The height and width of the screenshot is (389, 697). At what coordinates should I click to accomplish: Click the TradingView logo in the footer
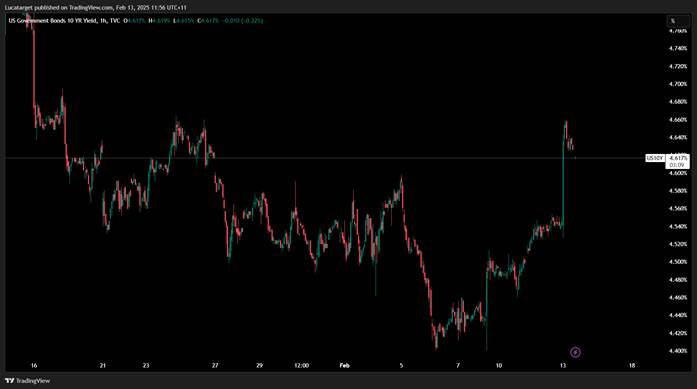[x=28, y=381]
